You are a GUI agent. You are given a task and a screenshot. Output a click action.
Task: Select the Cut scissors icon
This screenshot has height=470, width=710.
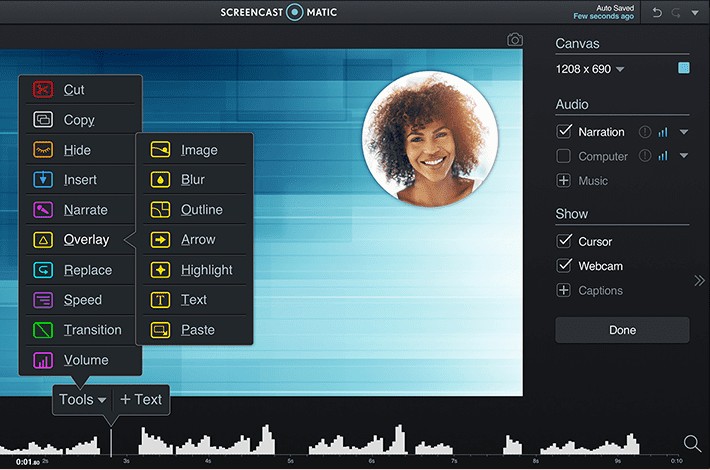click(x=43, y=90)
